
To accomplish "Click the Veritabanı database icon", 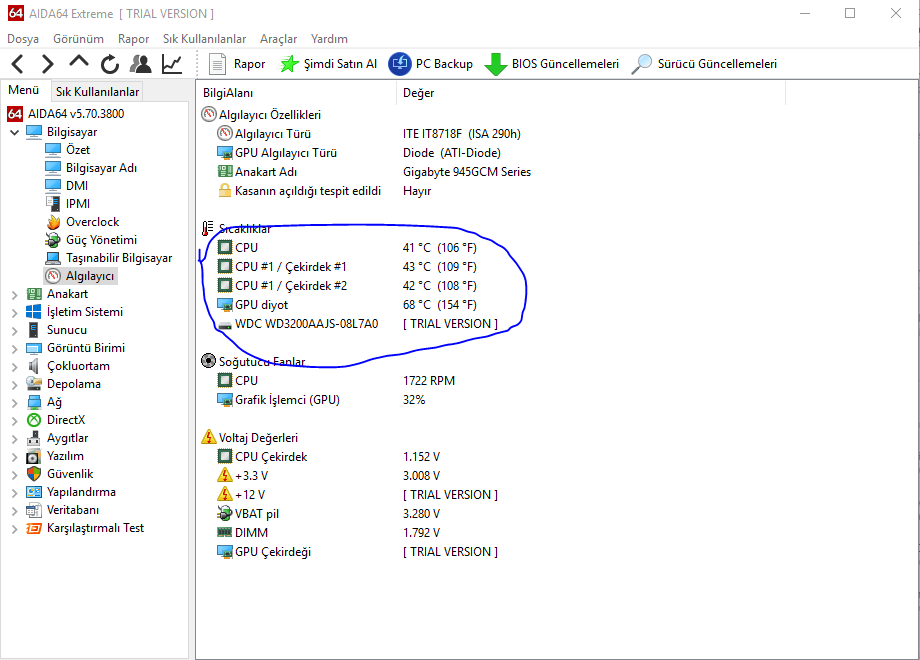I will pyautogui.click(x=34, y=510).
